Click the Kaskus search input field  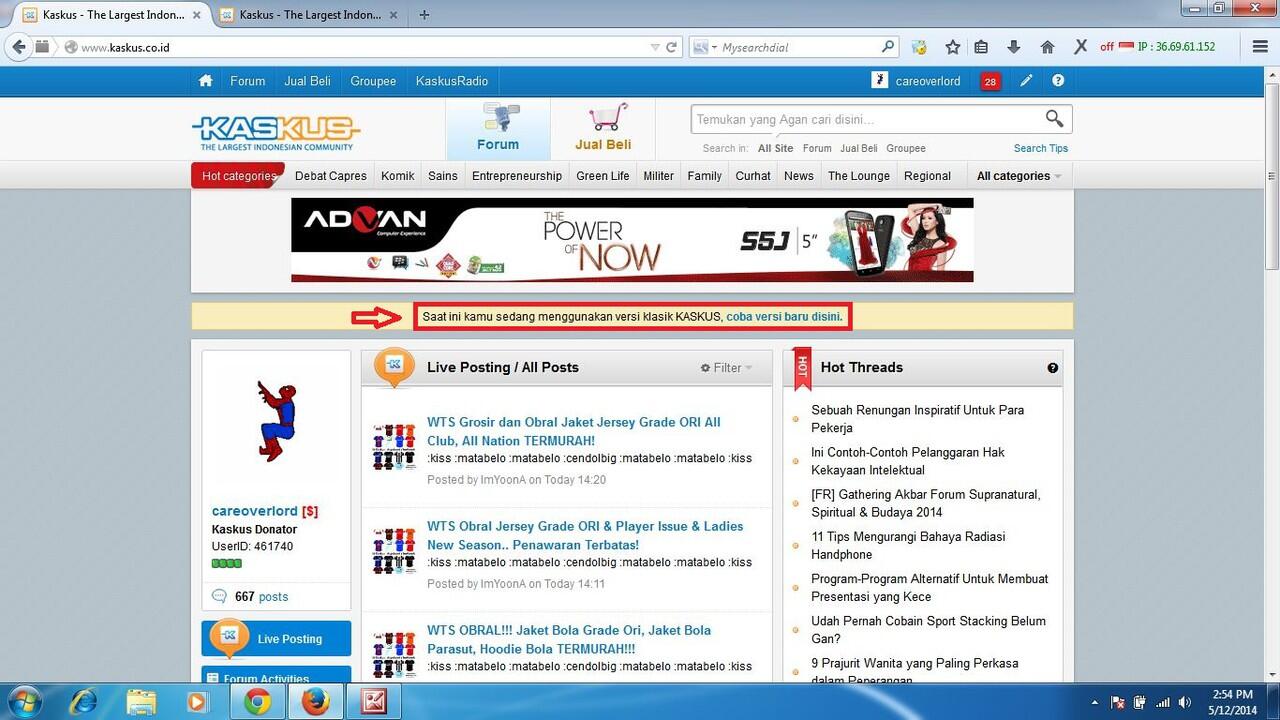pyautogui.click(x=865, y=119)
